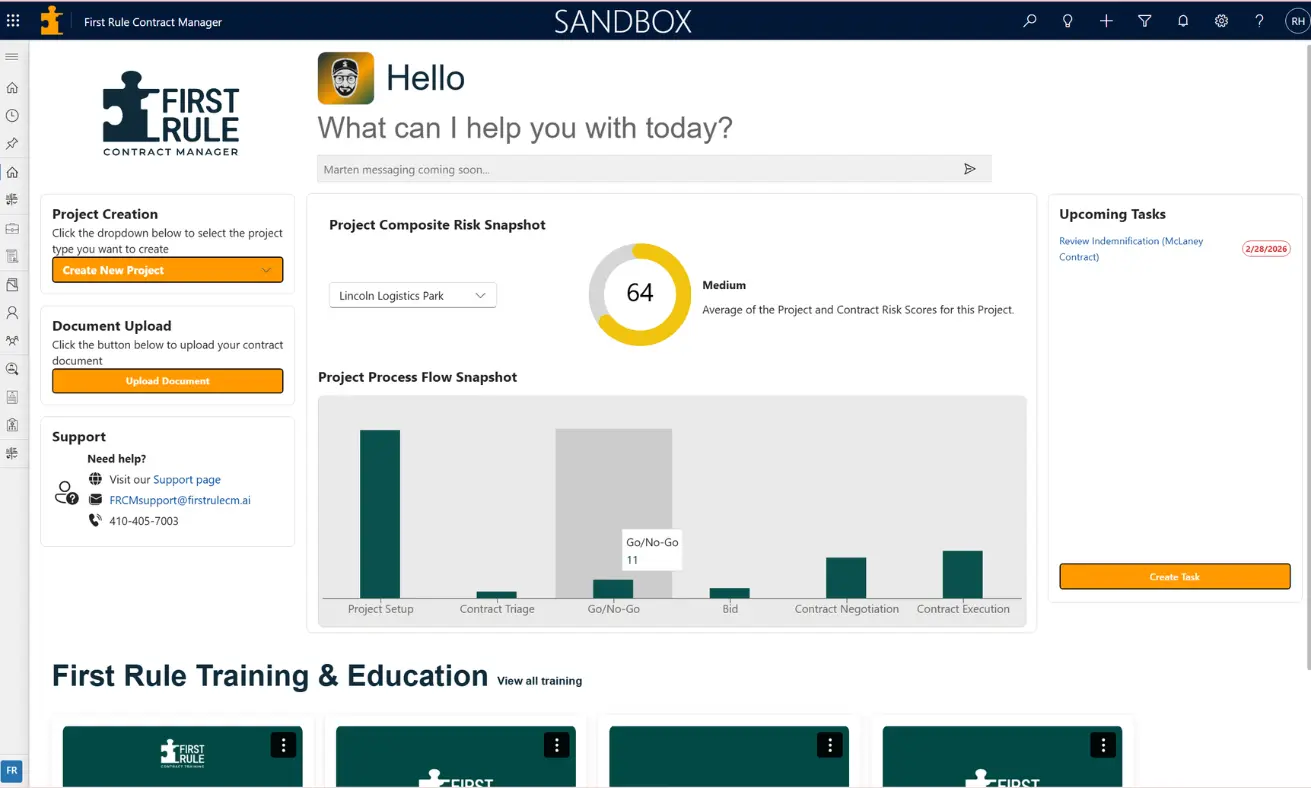Click the Go/No-Go bar in chart
Image resolution: width=1311 pixels, height=788 pixels.
click(x=613, y=589)
